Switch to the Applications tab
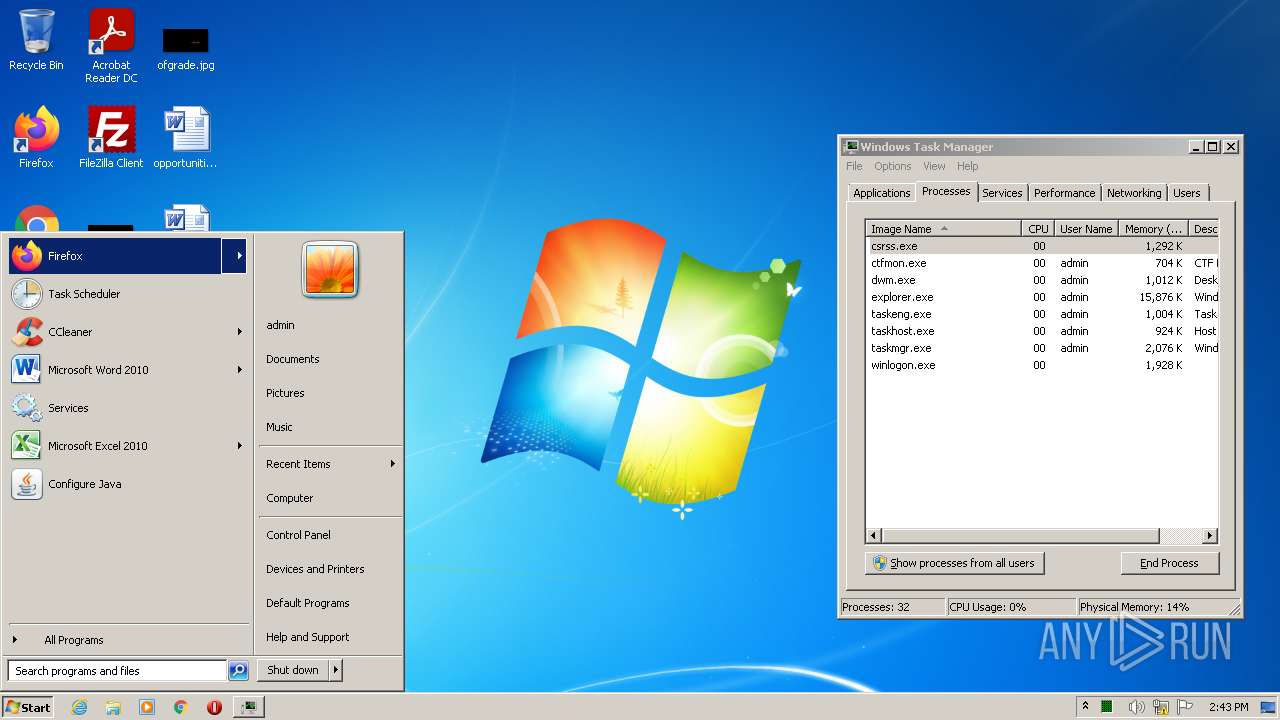The image size is (1280, 720). tap(881, 193)
